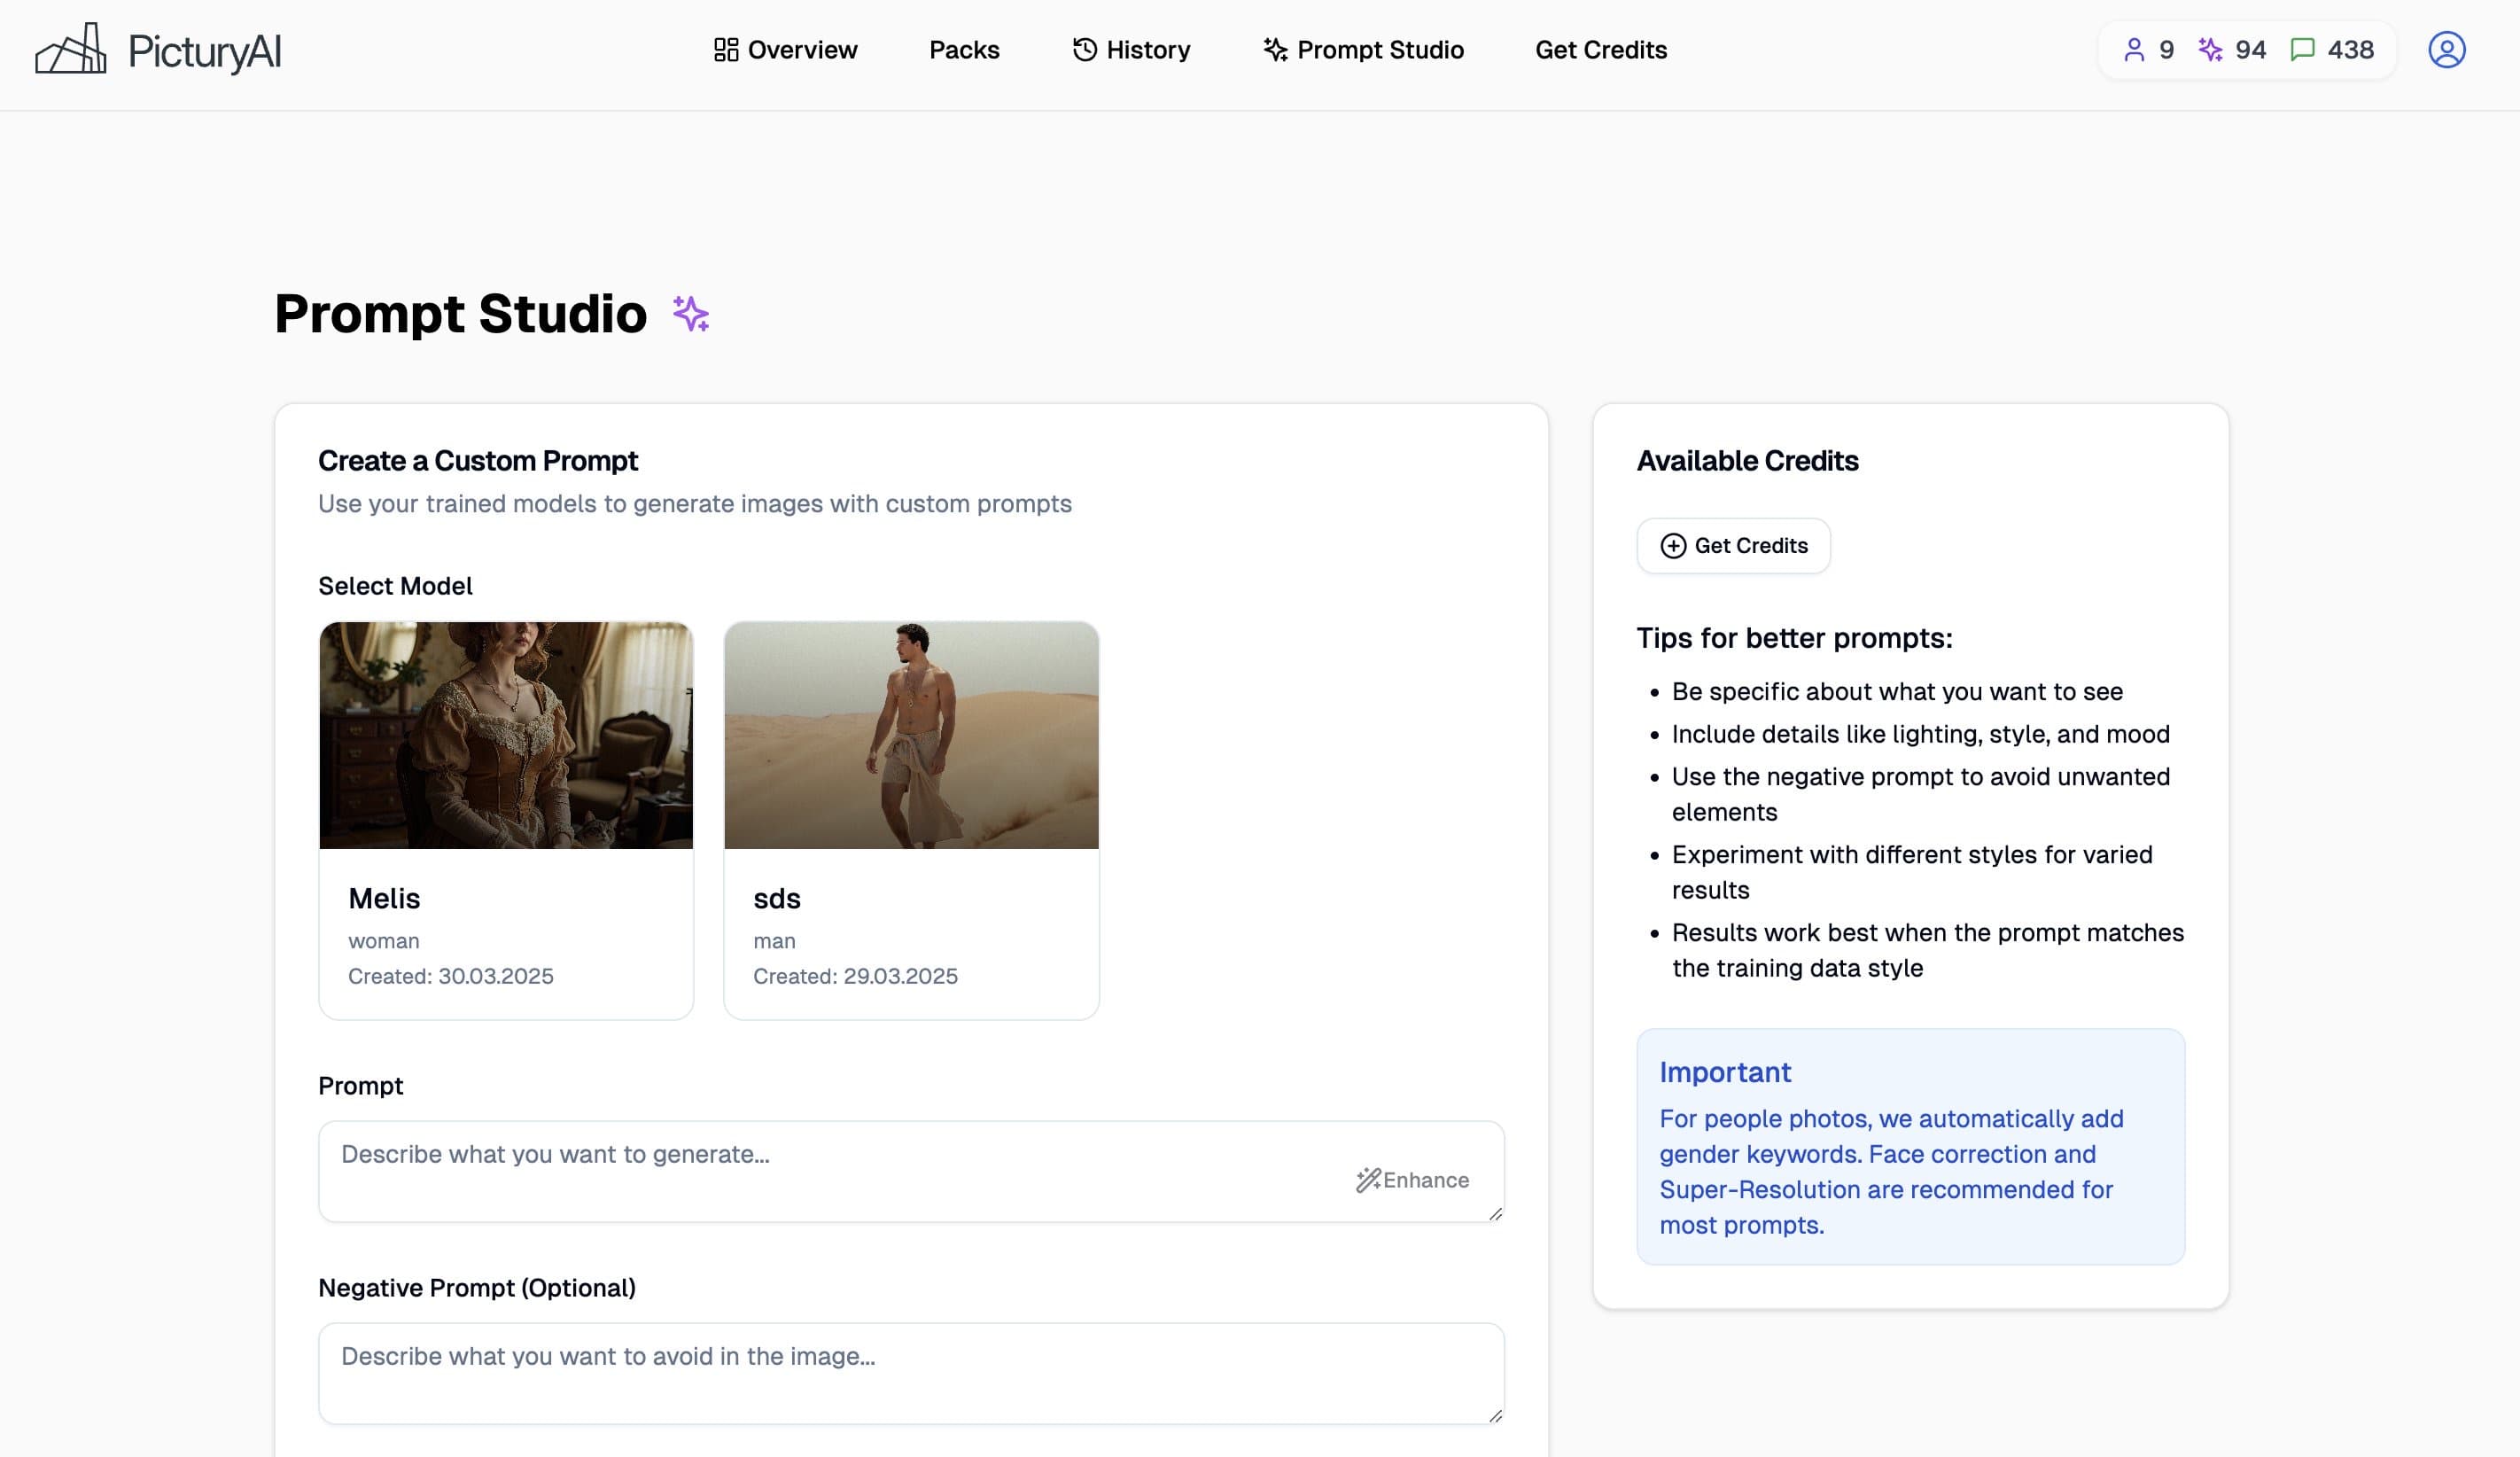Image resolution: width=2520 pixels, height=1457 pixels.
Task: Open the History page
Action: coord(1131,50)
